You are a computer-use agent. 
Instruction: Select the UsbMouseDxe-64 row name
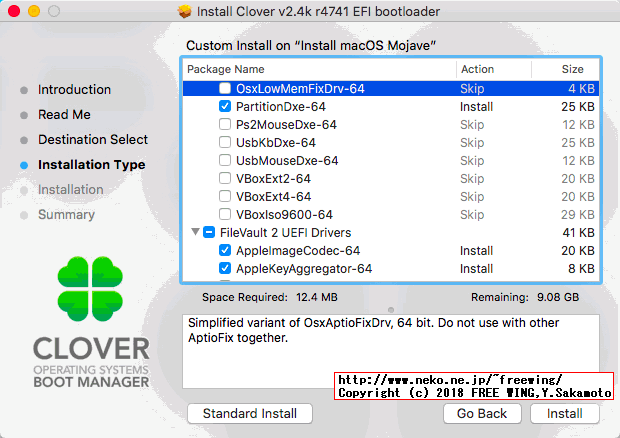(x=287, y=160)
